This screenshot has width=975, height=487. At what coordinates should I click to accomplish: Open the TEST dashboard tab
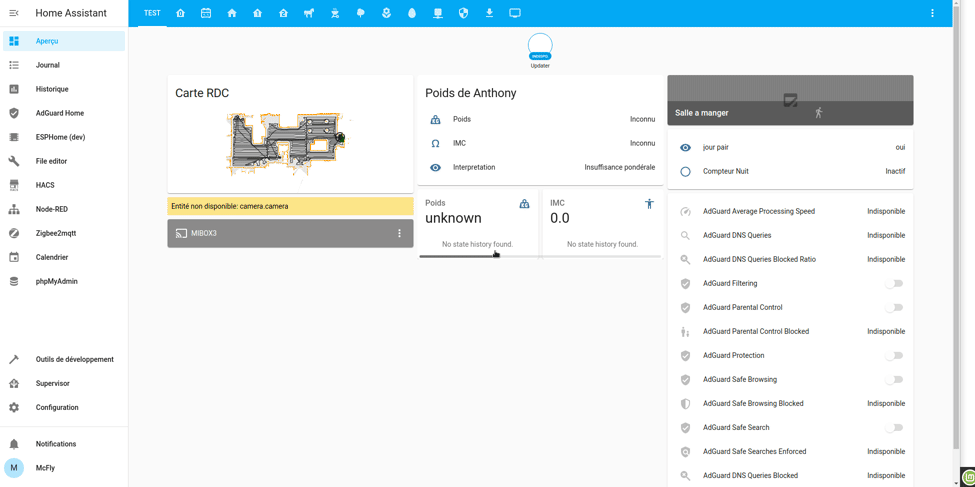click(x=152, y=13)
